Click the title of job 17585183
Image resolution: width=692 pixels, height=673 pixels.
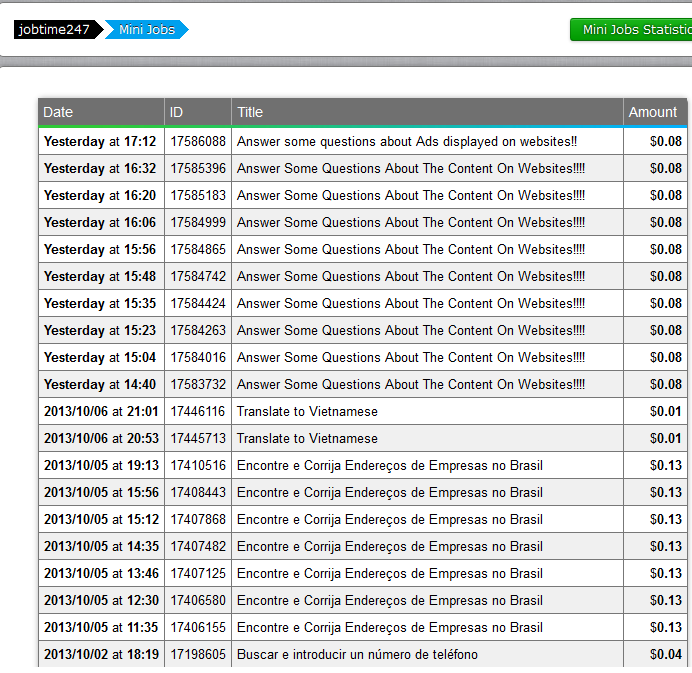point(411,196)
